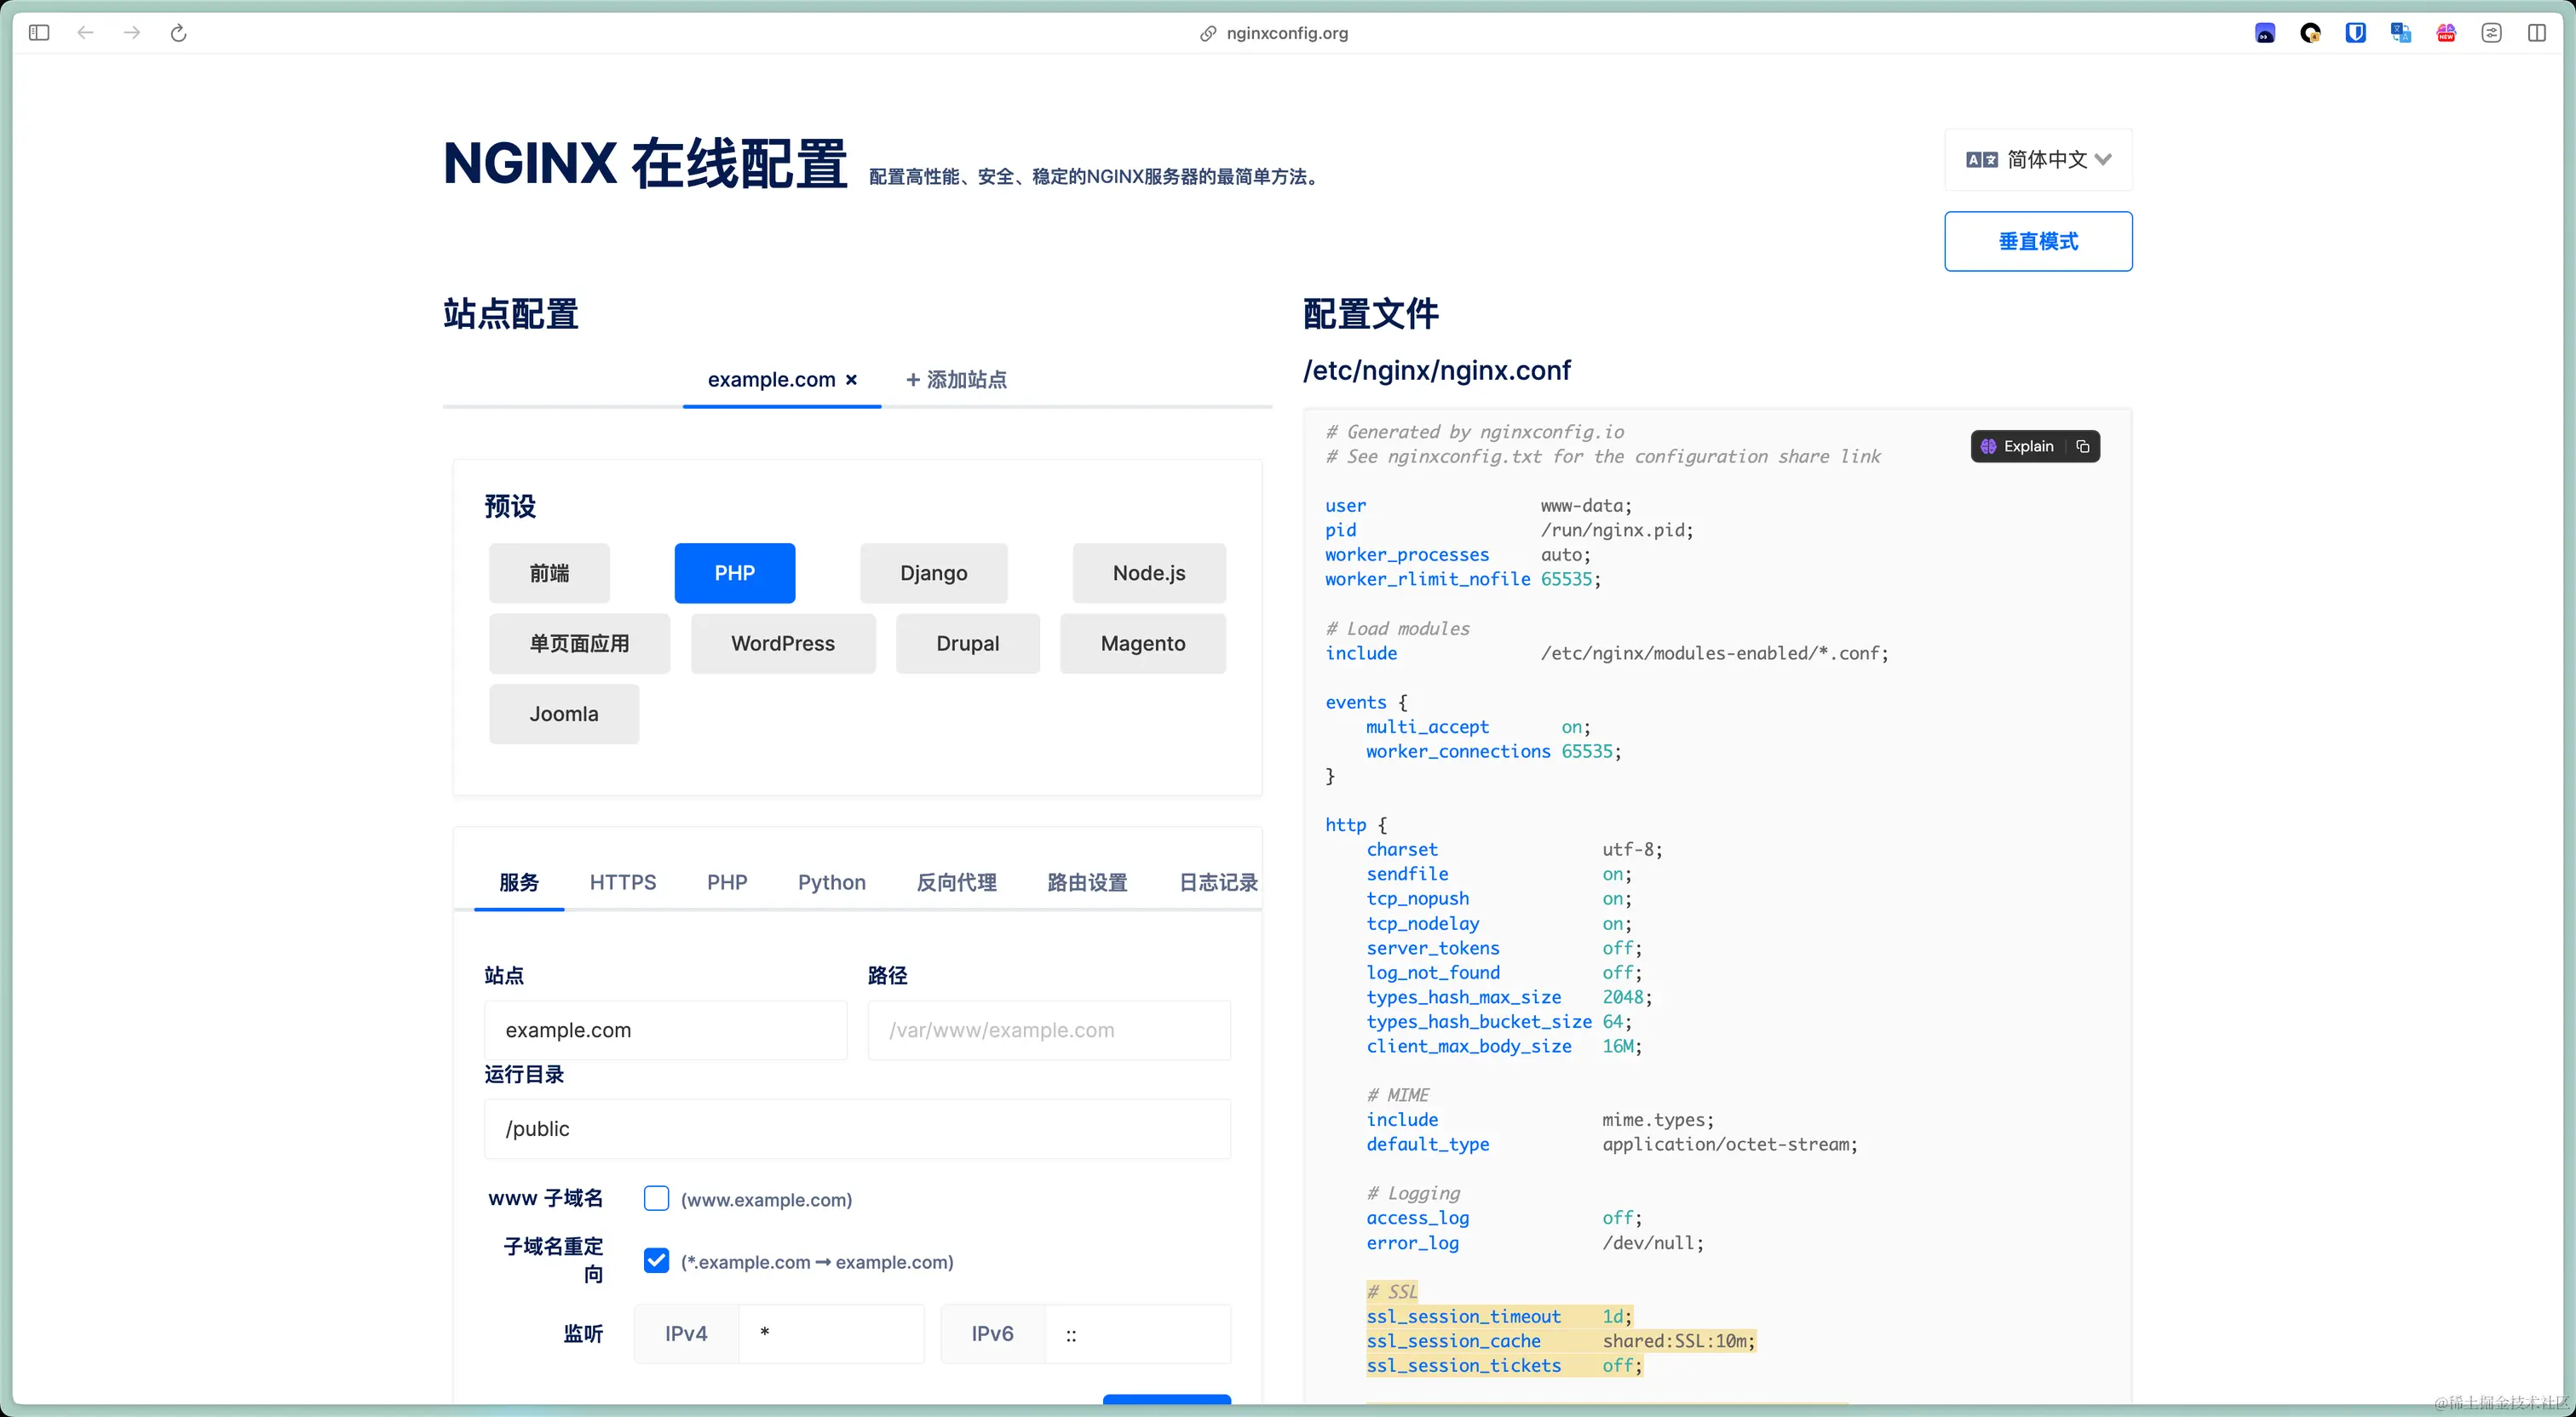The image size is (2576, 1417).
Task: Click the 路径 path input field
Action: (1049, 1030)
